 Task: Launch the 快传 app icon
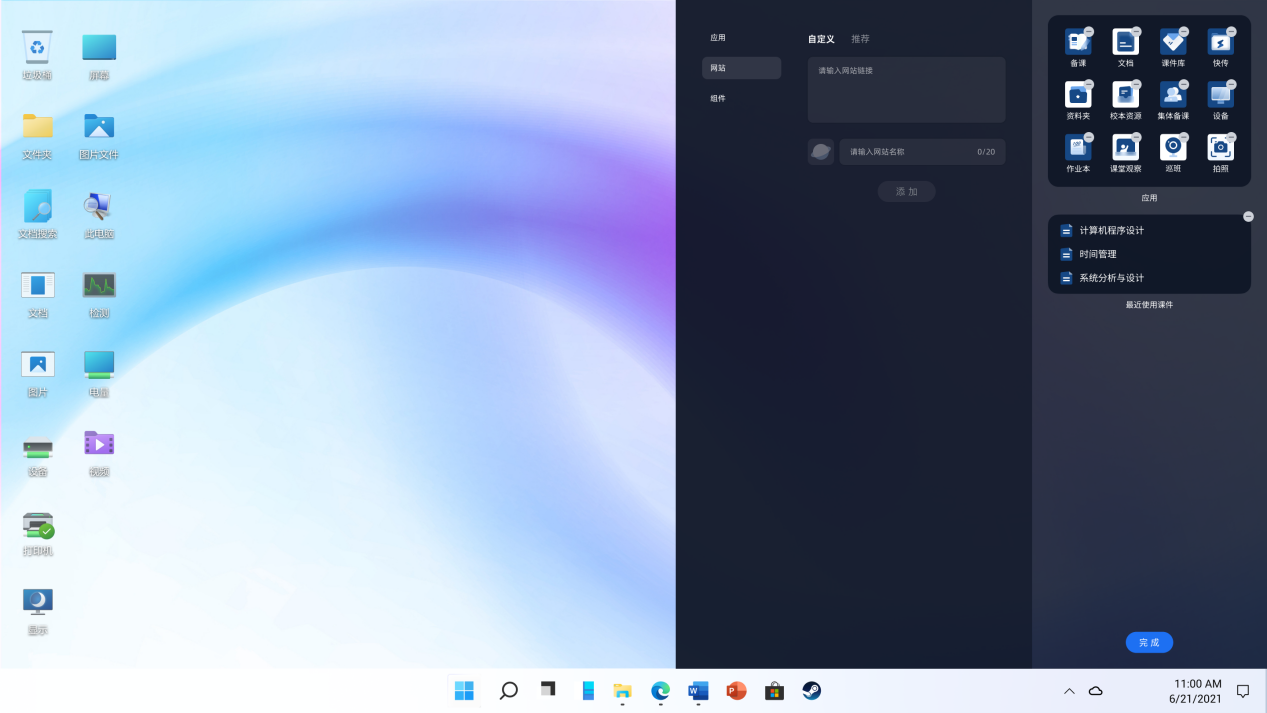point(1220,42)
